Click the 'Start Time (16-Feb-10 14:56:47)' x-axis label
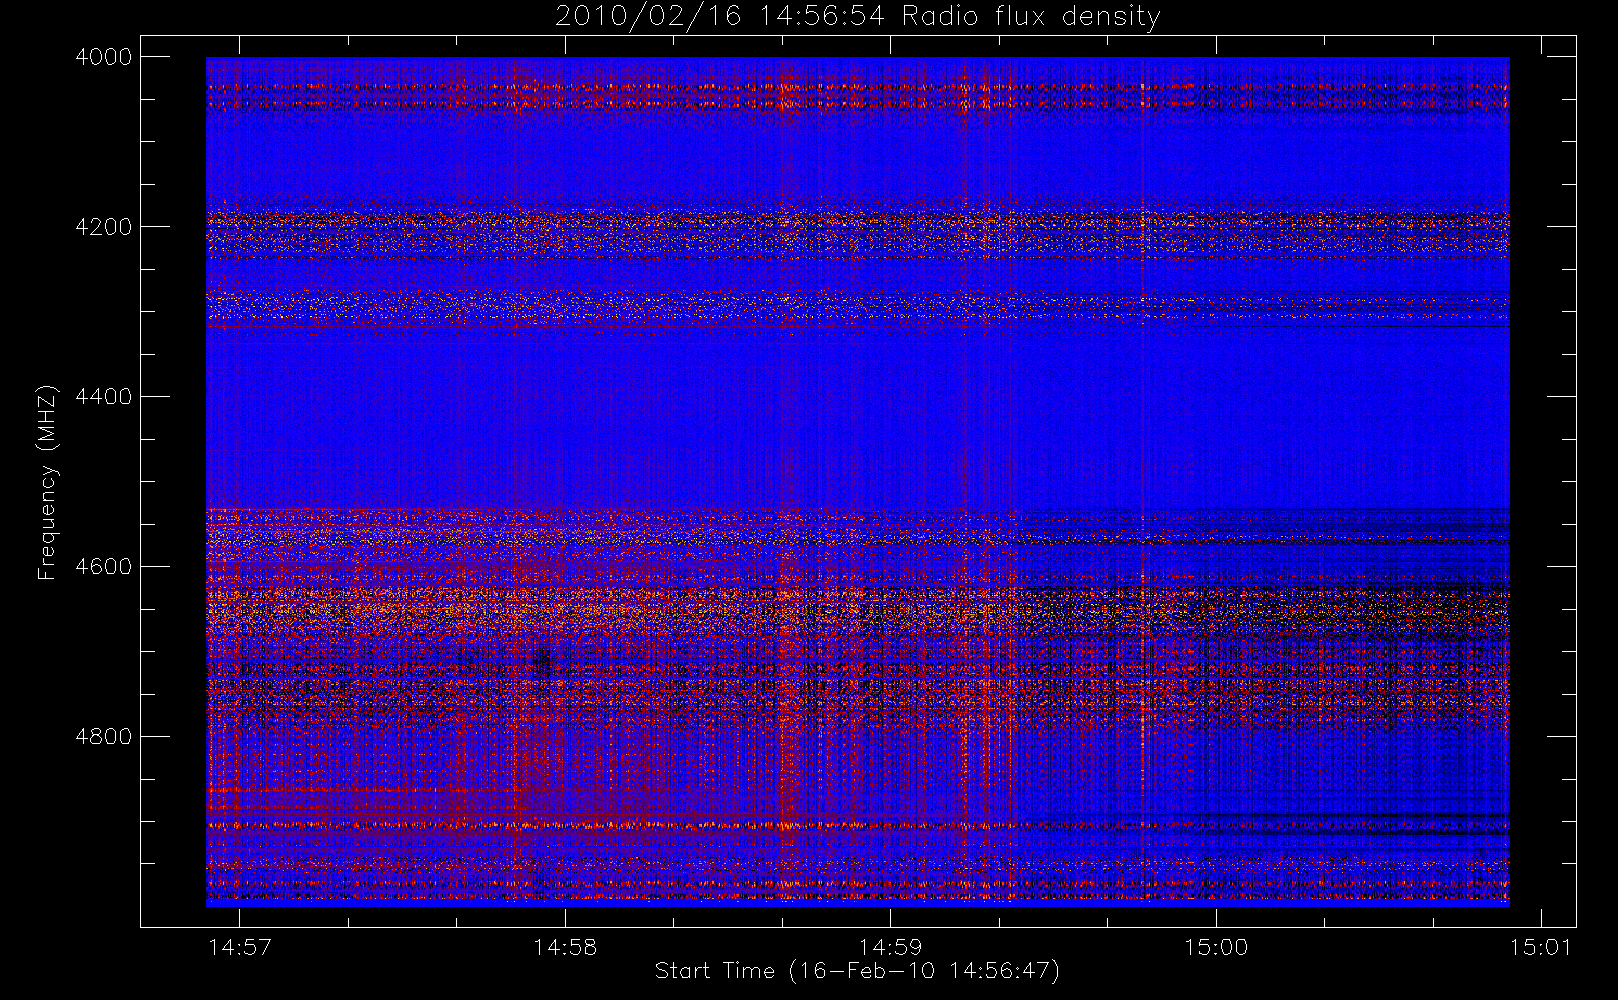 pyautogui.click(x=857, y=971)
